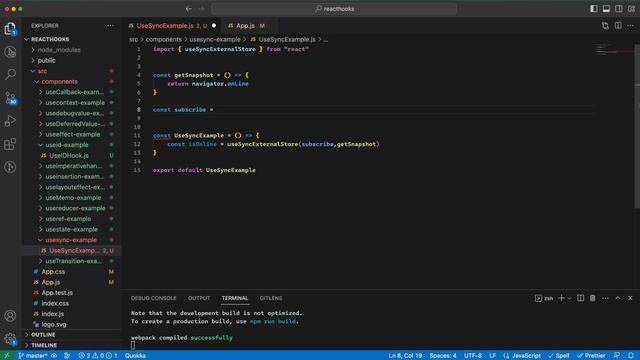The height and width of the screenshot is (360, 640).
Task: Click the components breadcrumb segment
Action: click(164, 40)
